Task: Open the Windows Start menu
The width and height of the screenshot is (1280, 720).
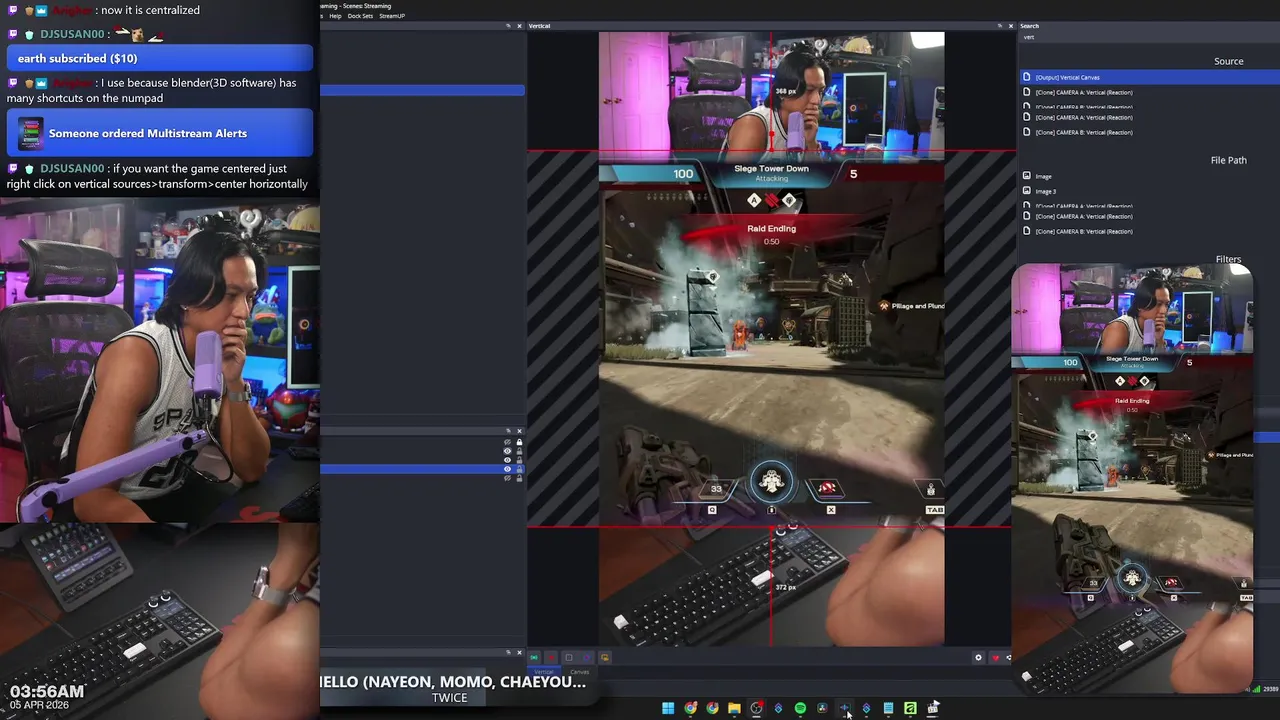Action: click(668, 708)
